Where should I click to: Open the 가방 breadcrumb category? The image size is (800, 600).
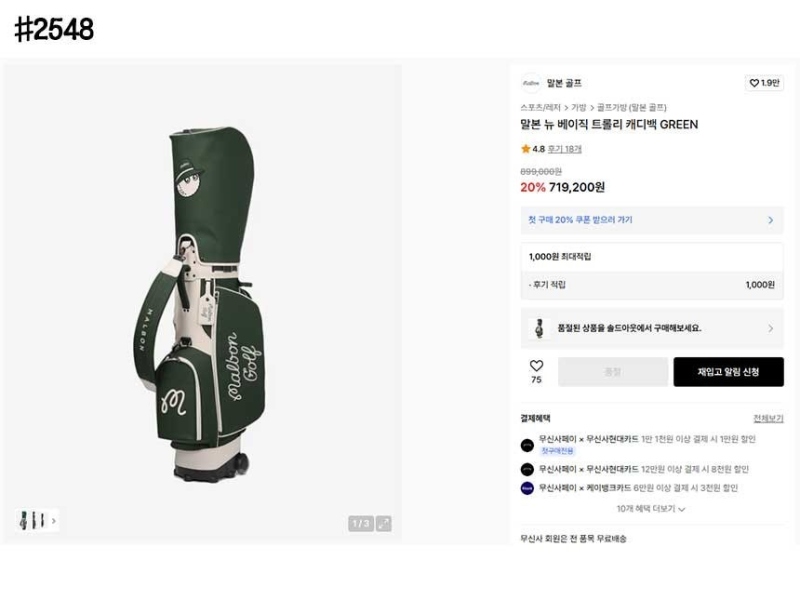tap(579, 107)
